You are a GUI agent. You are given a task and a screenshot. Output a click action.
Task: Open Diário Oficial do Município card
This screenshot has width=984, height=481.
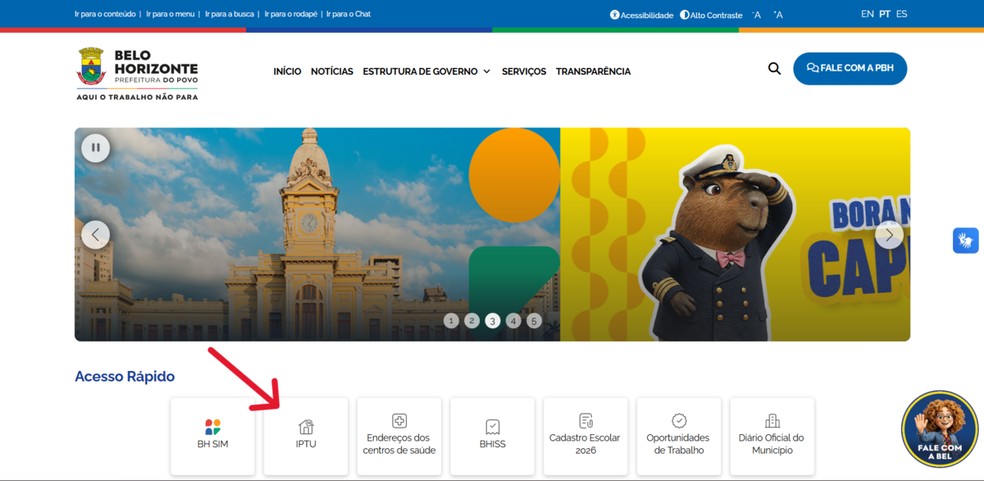pos(772,436)
